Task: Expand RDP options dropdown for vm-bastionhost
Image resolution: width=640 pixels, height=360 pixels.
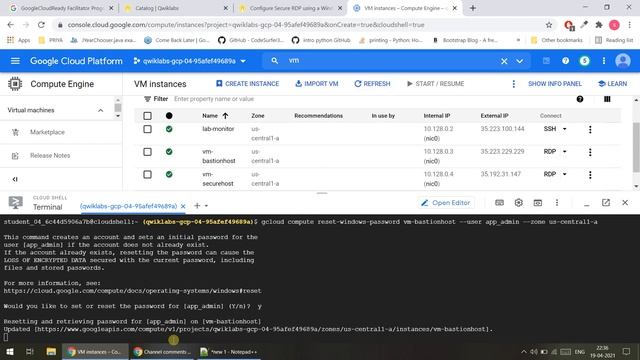Action: coord(564,151)
